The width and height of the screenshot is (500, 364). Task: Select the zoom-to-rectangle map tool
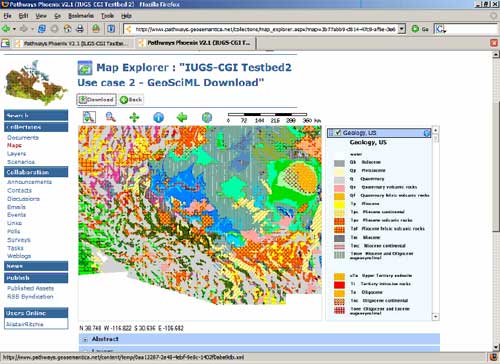pos(89,117)
